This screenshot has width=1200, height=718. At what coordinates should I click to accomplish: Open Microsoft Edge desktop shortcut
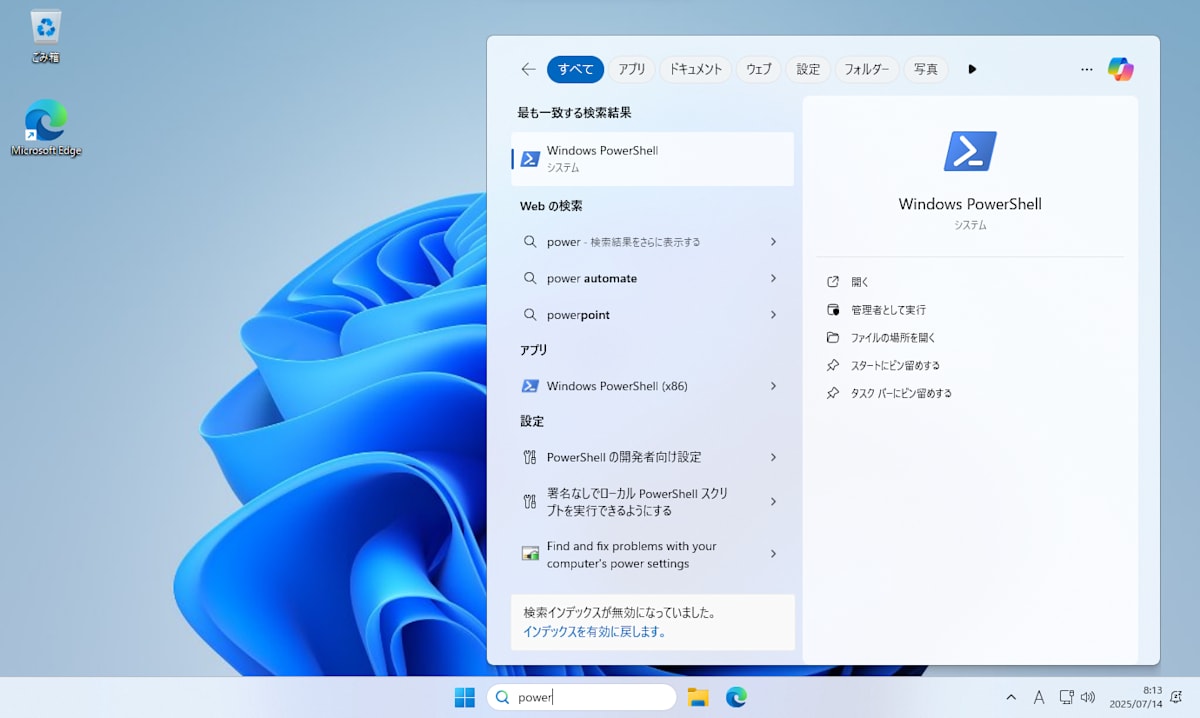coord(46,128)
